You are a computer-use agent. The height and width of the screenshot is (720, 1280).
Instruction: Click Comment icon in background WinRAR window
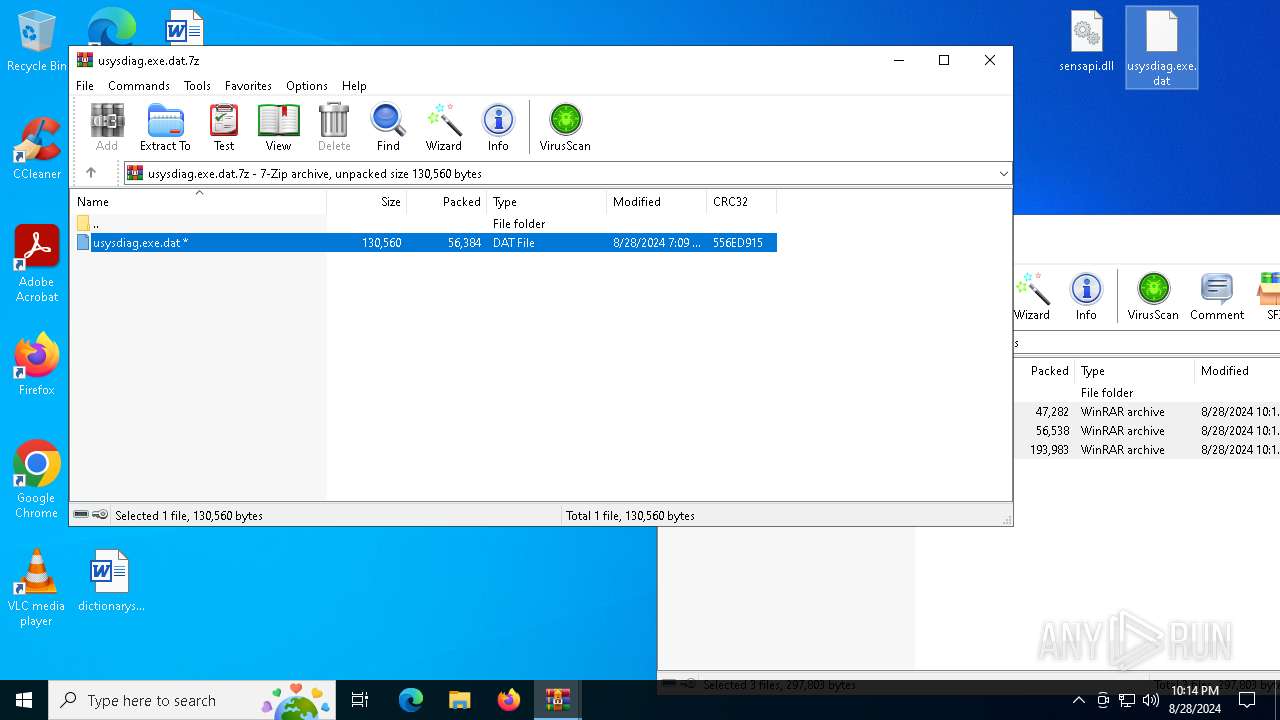coord(1217,297)
